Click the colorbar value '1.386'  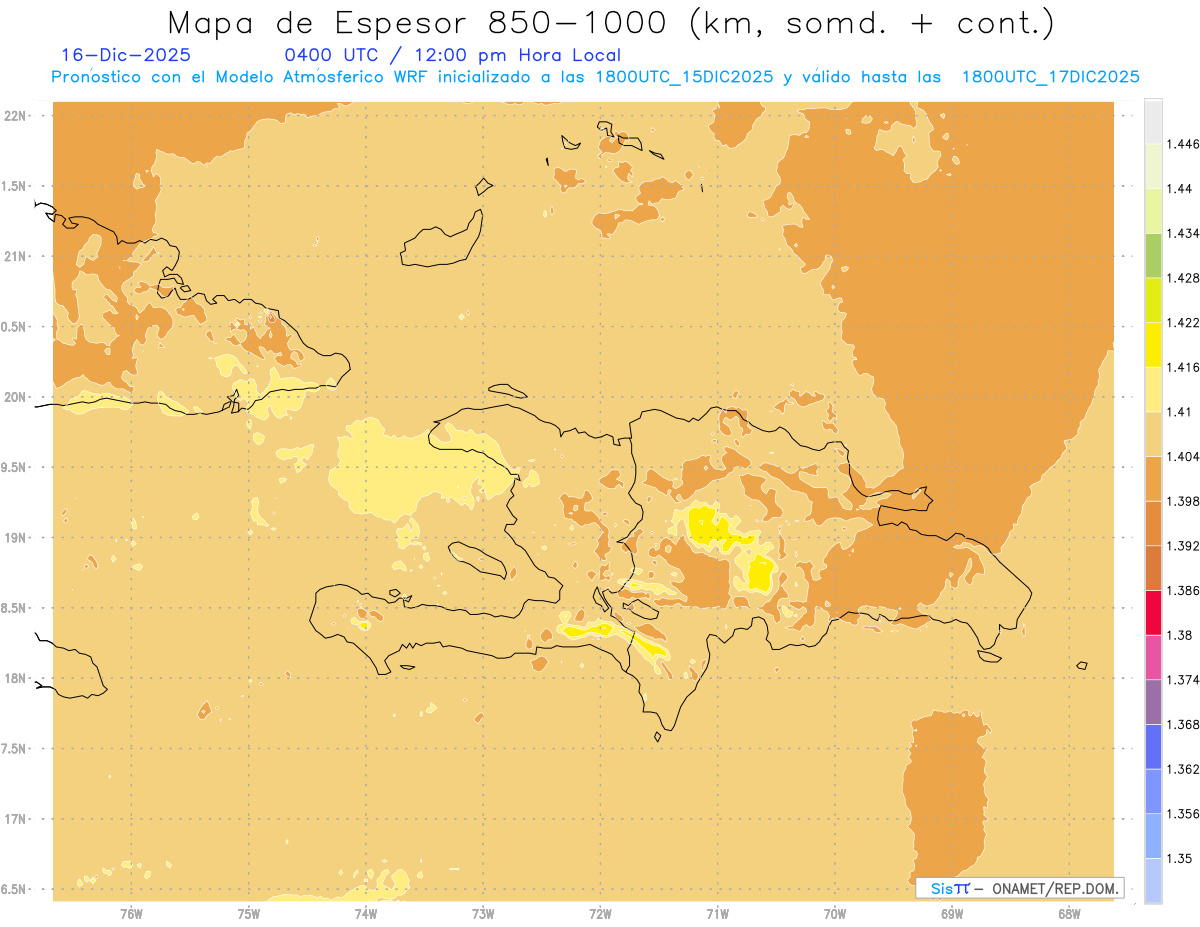(x=1183, y=590)
